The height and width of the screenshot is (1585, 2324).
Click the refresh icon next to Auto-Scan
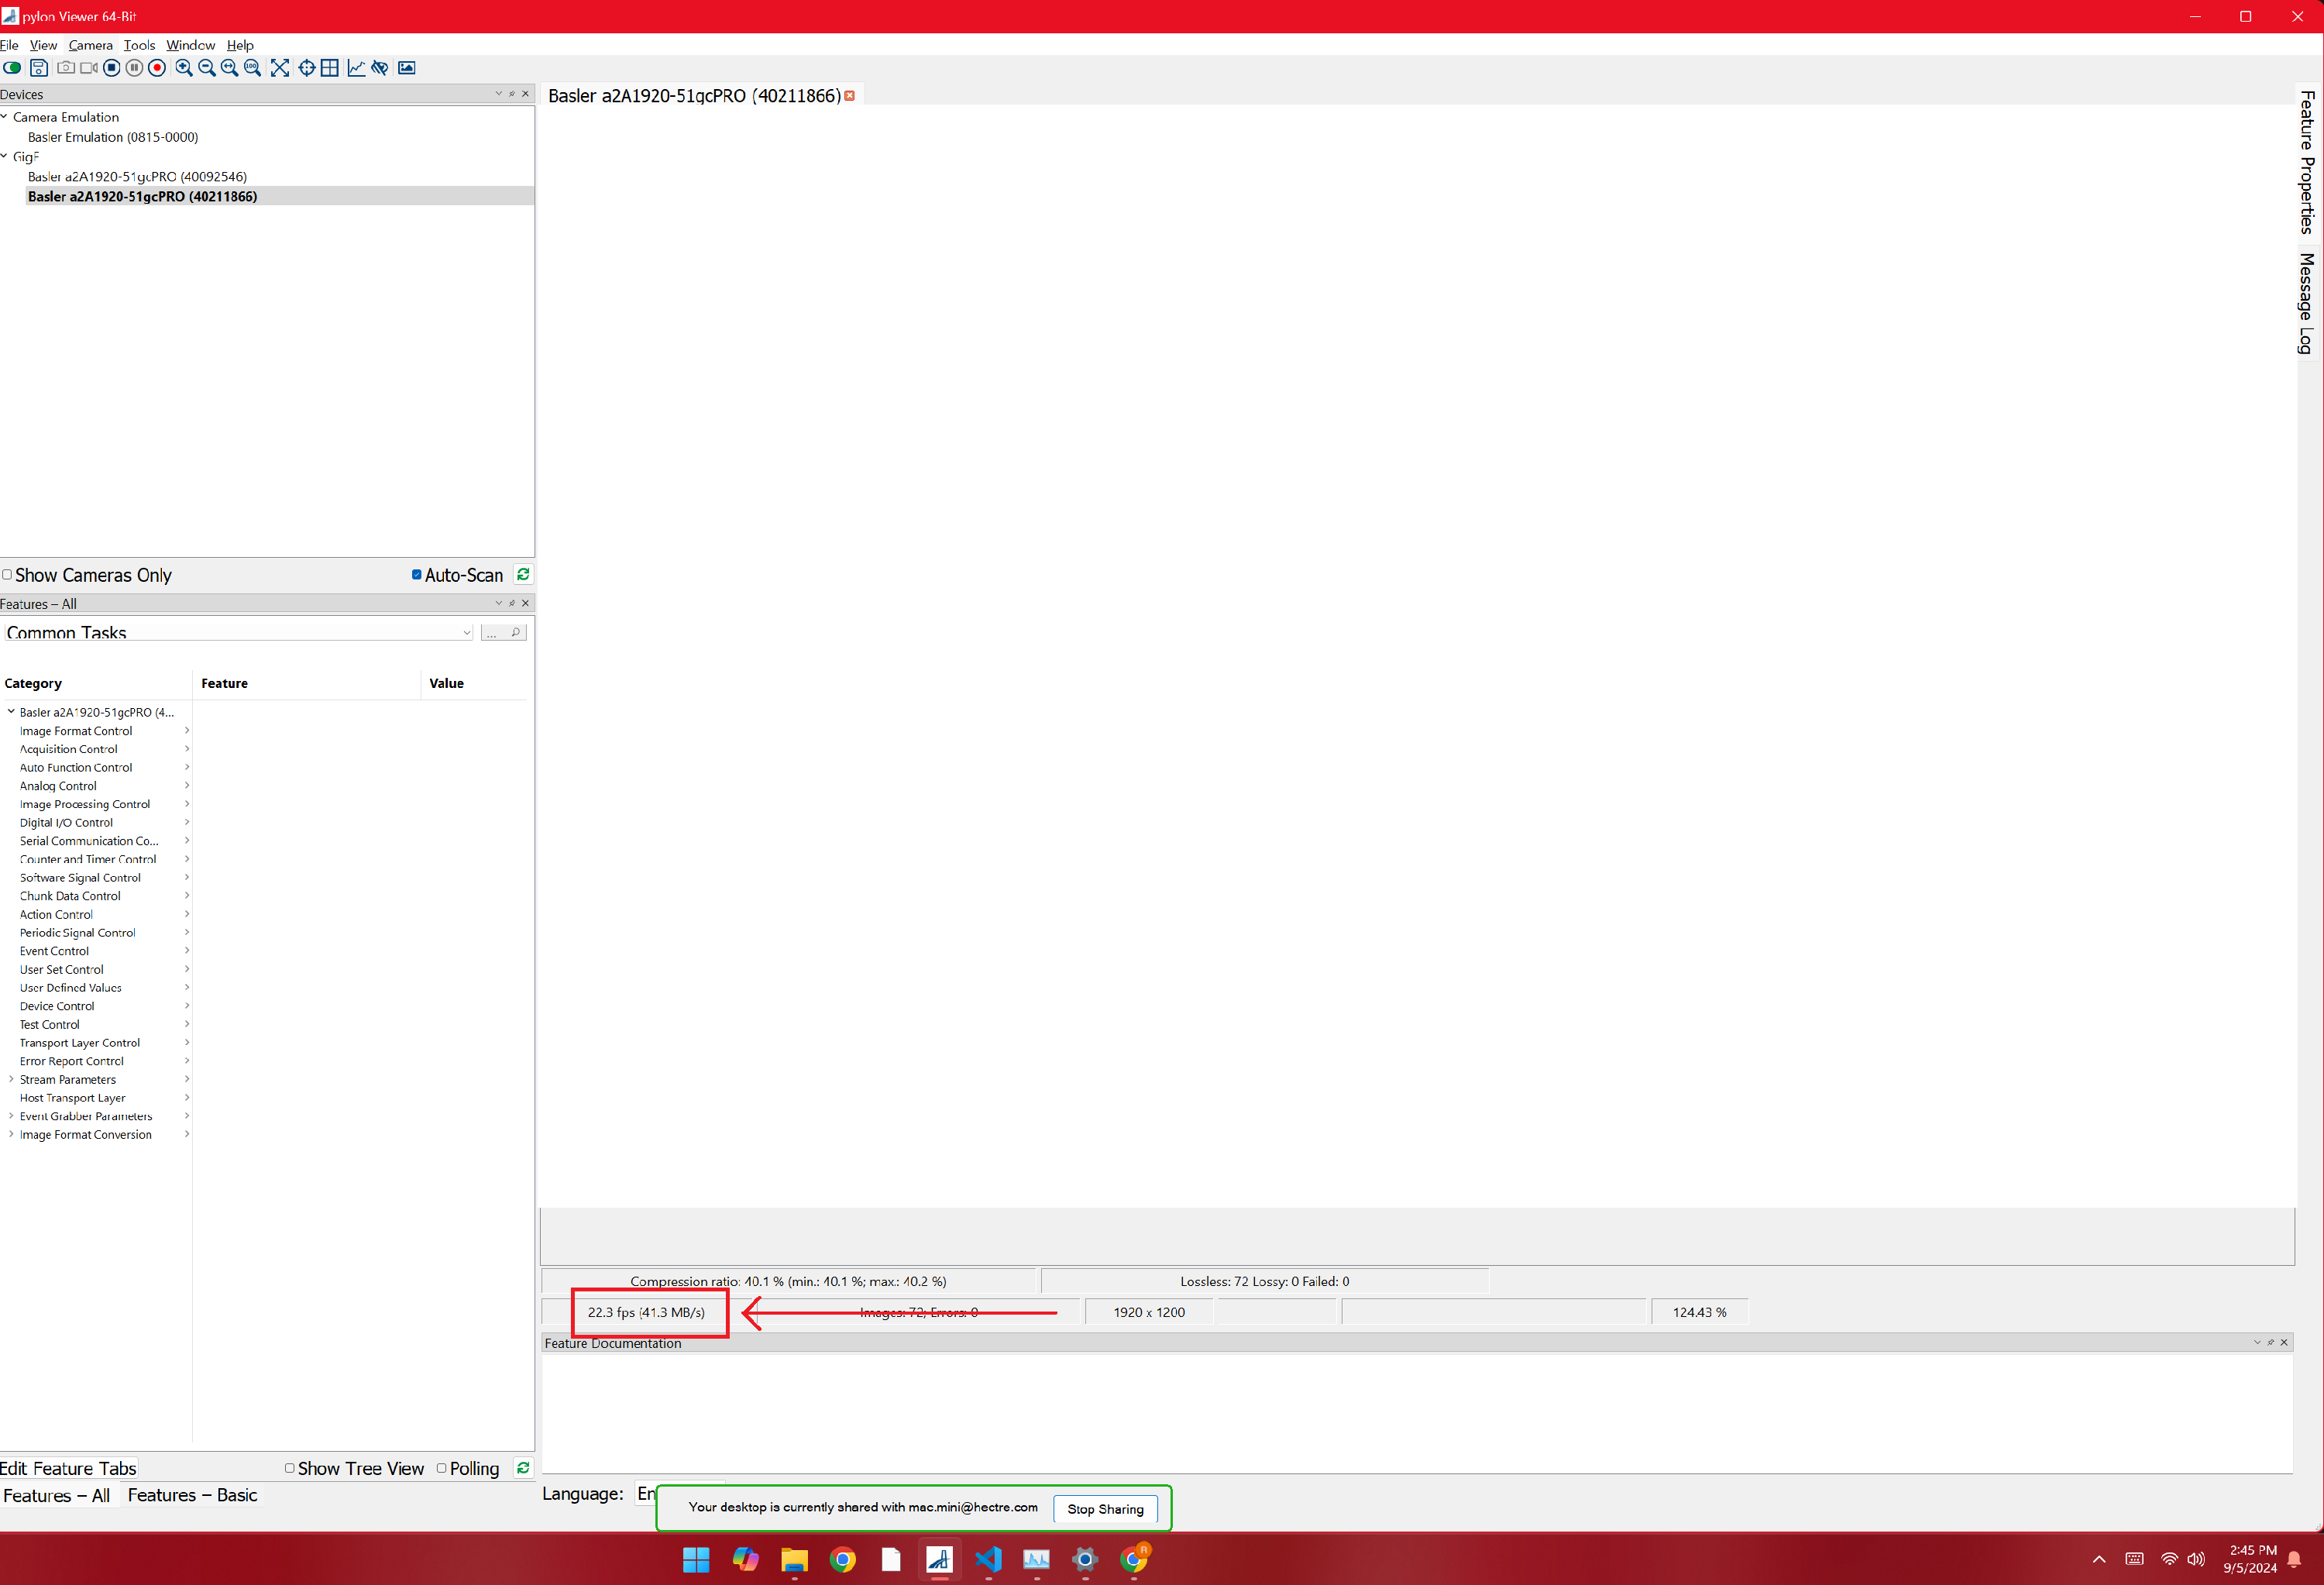click(x=523, y=574)
